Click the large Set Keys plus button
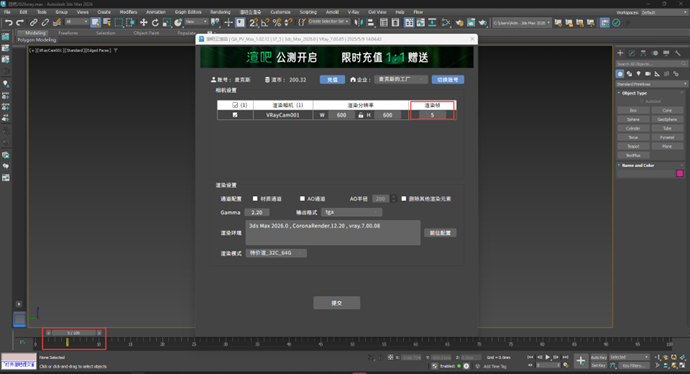 [x=581, y=361]
